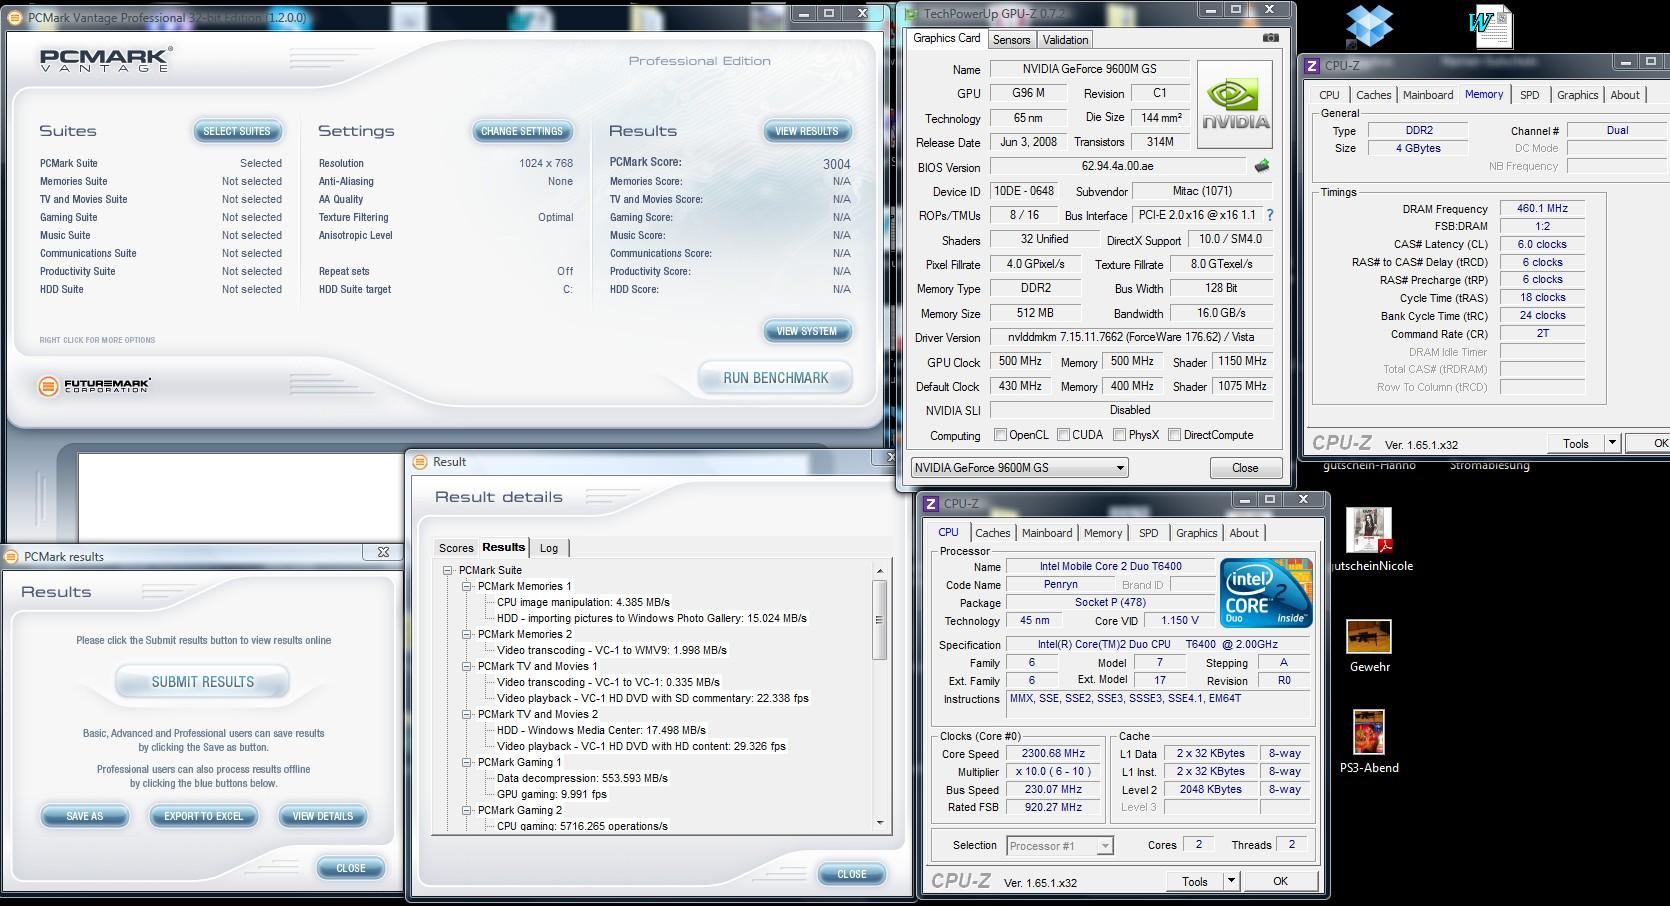Click the PCMark results window title icon
The image size is (1670, 906).
tap(12, 557)
